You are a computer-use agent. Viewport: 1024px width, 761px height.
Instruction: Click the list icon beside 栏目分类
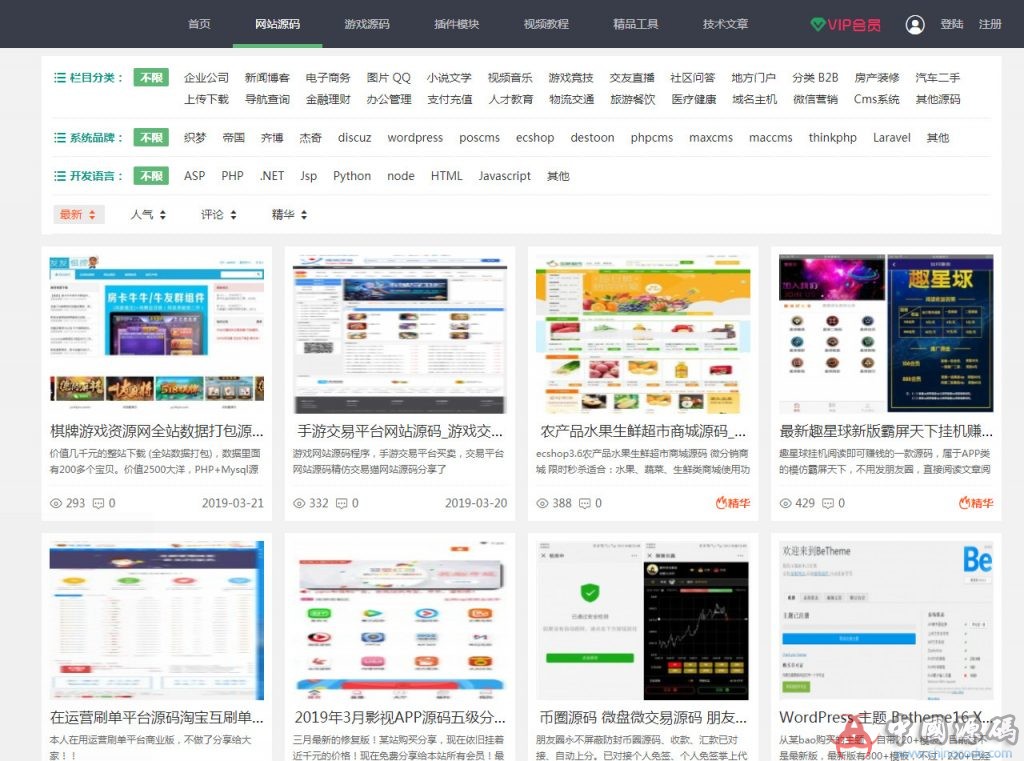click(x=61, y=77)
